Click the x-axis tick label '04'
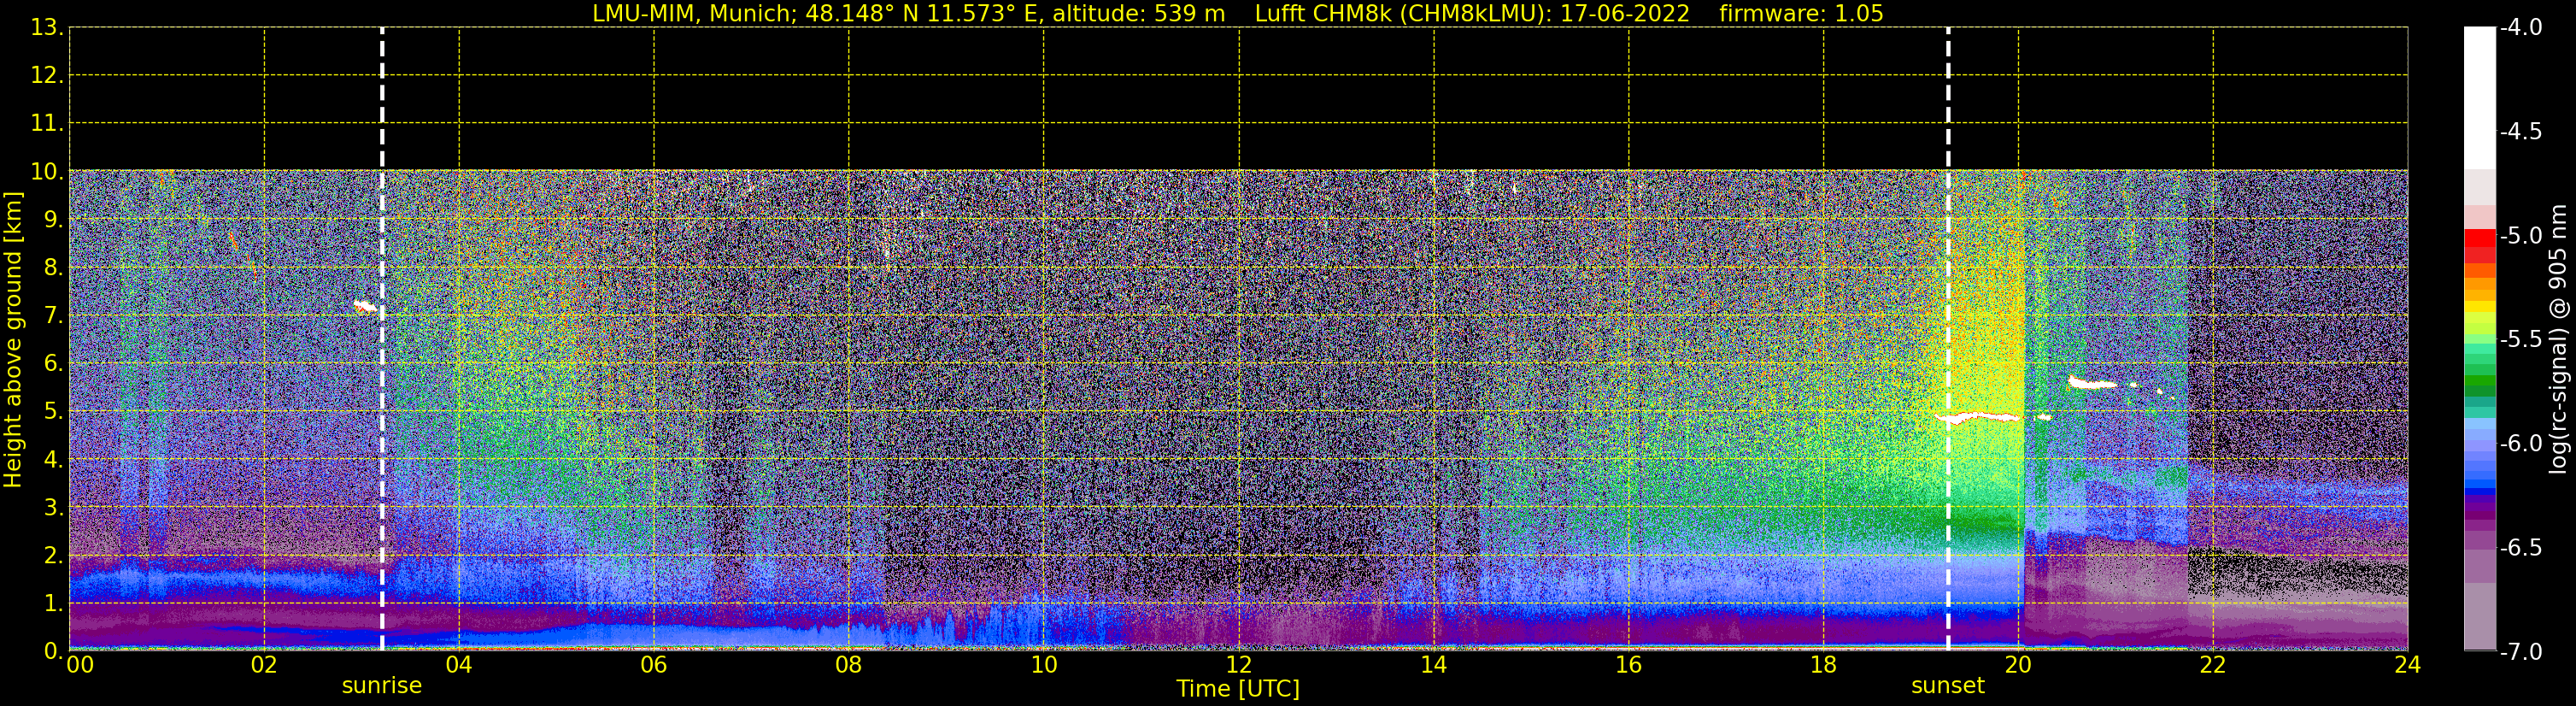This screenshot has height=706, width=2576. (x=459, y=664)
